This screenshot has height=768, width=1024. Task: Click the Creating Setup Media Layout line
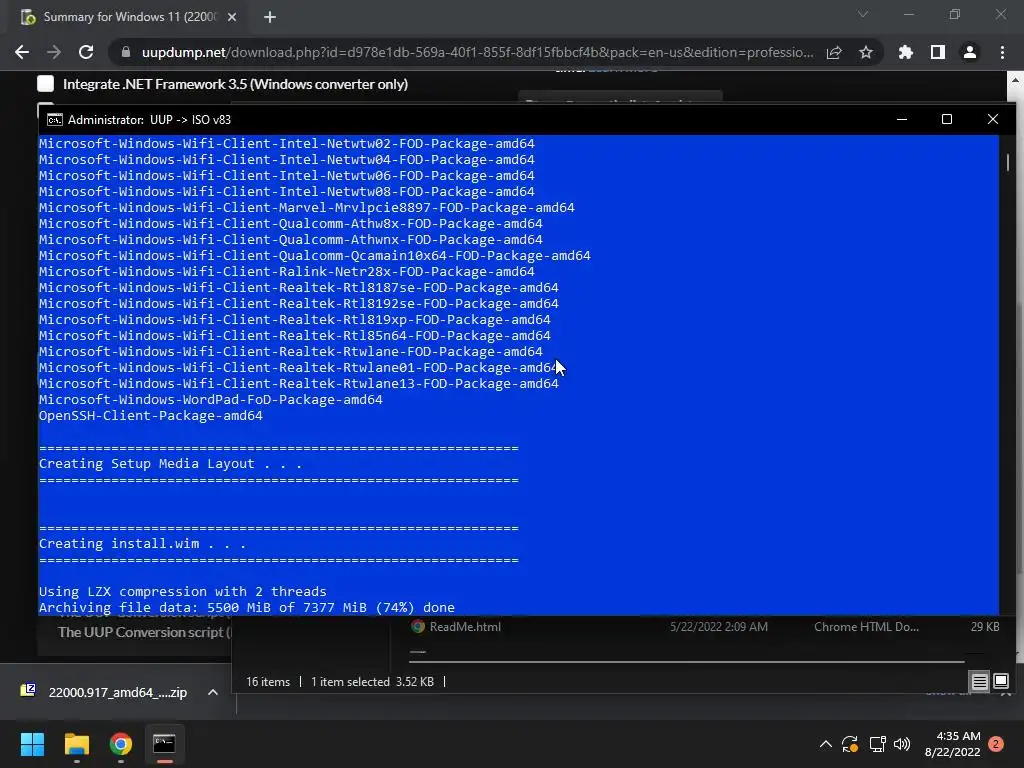[x=170, y=464]
